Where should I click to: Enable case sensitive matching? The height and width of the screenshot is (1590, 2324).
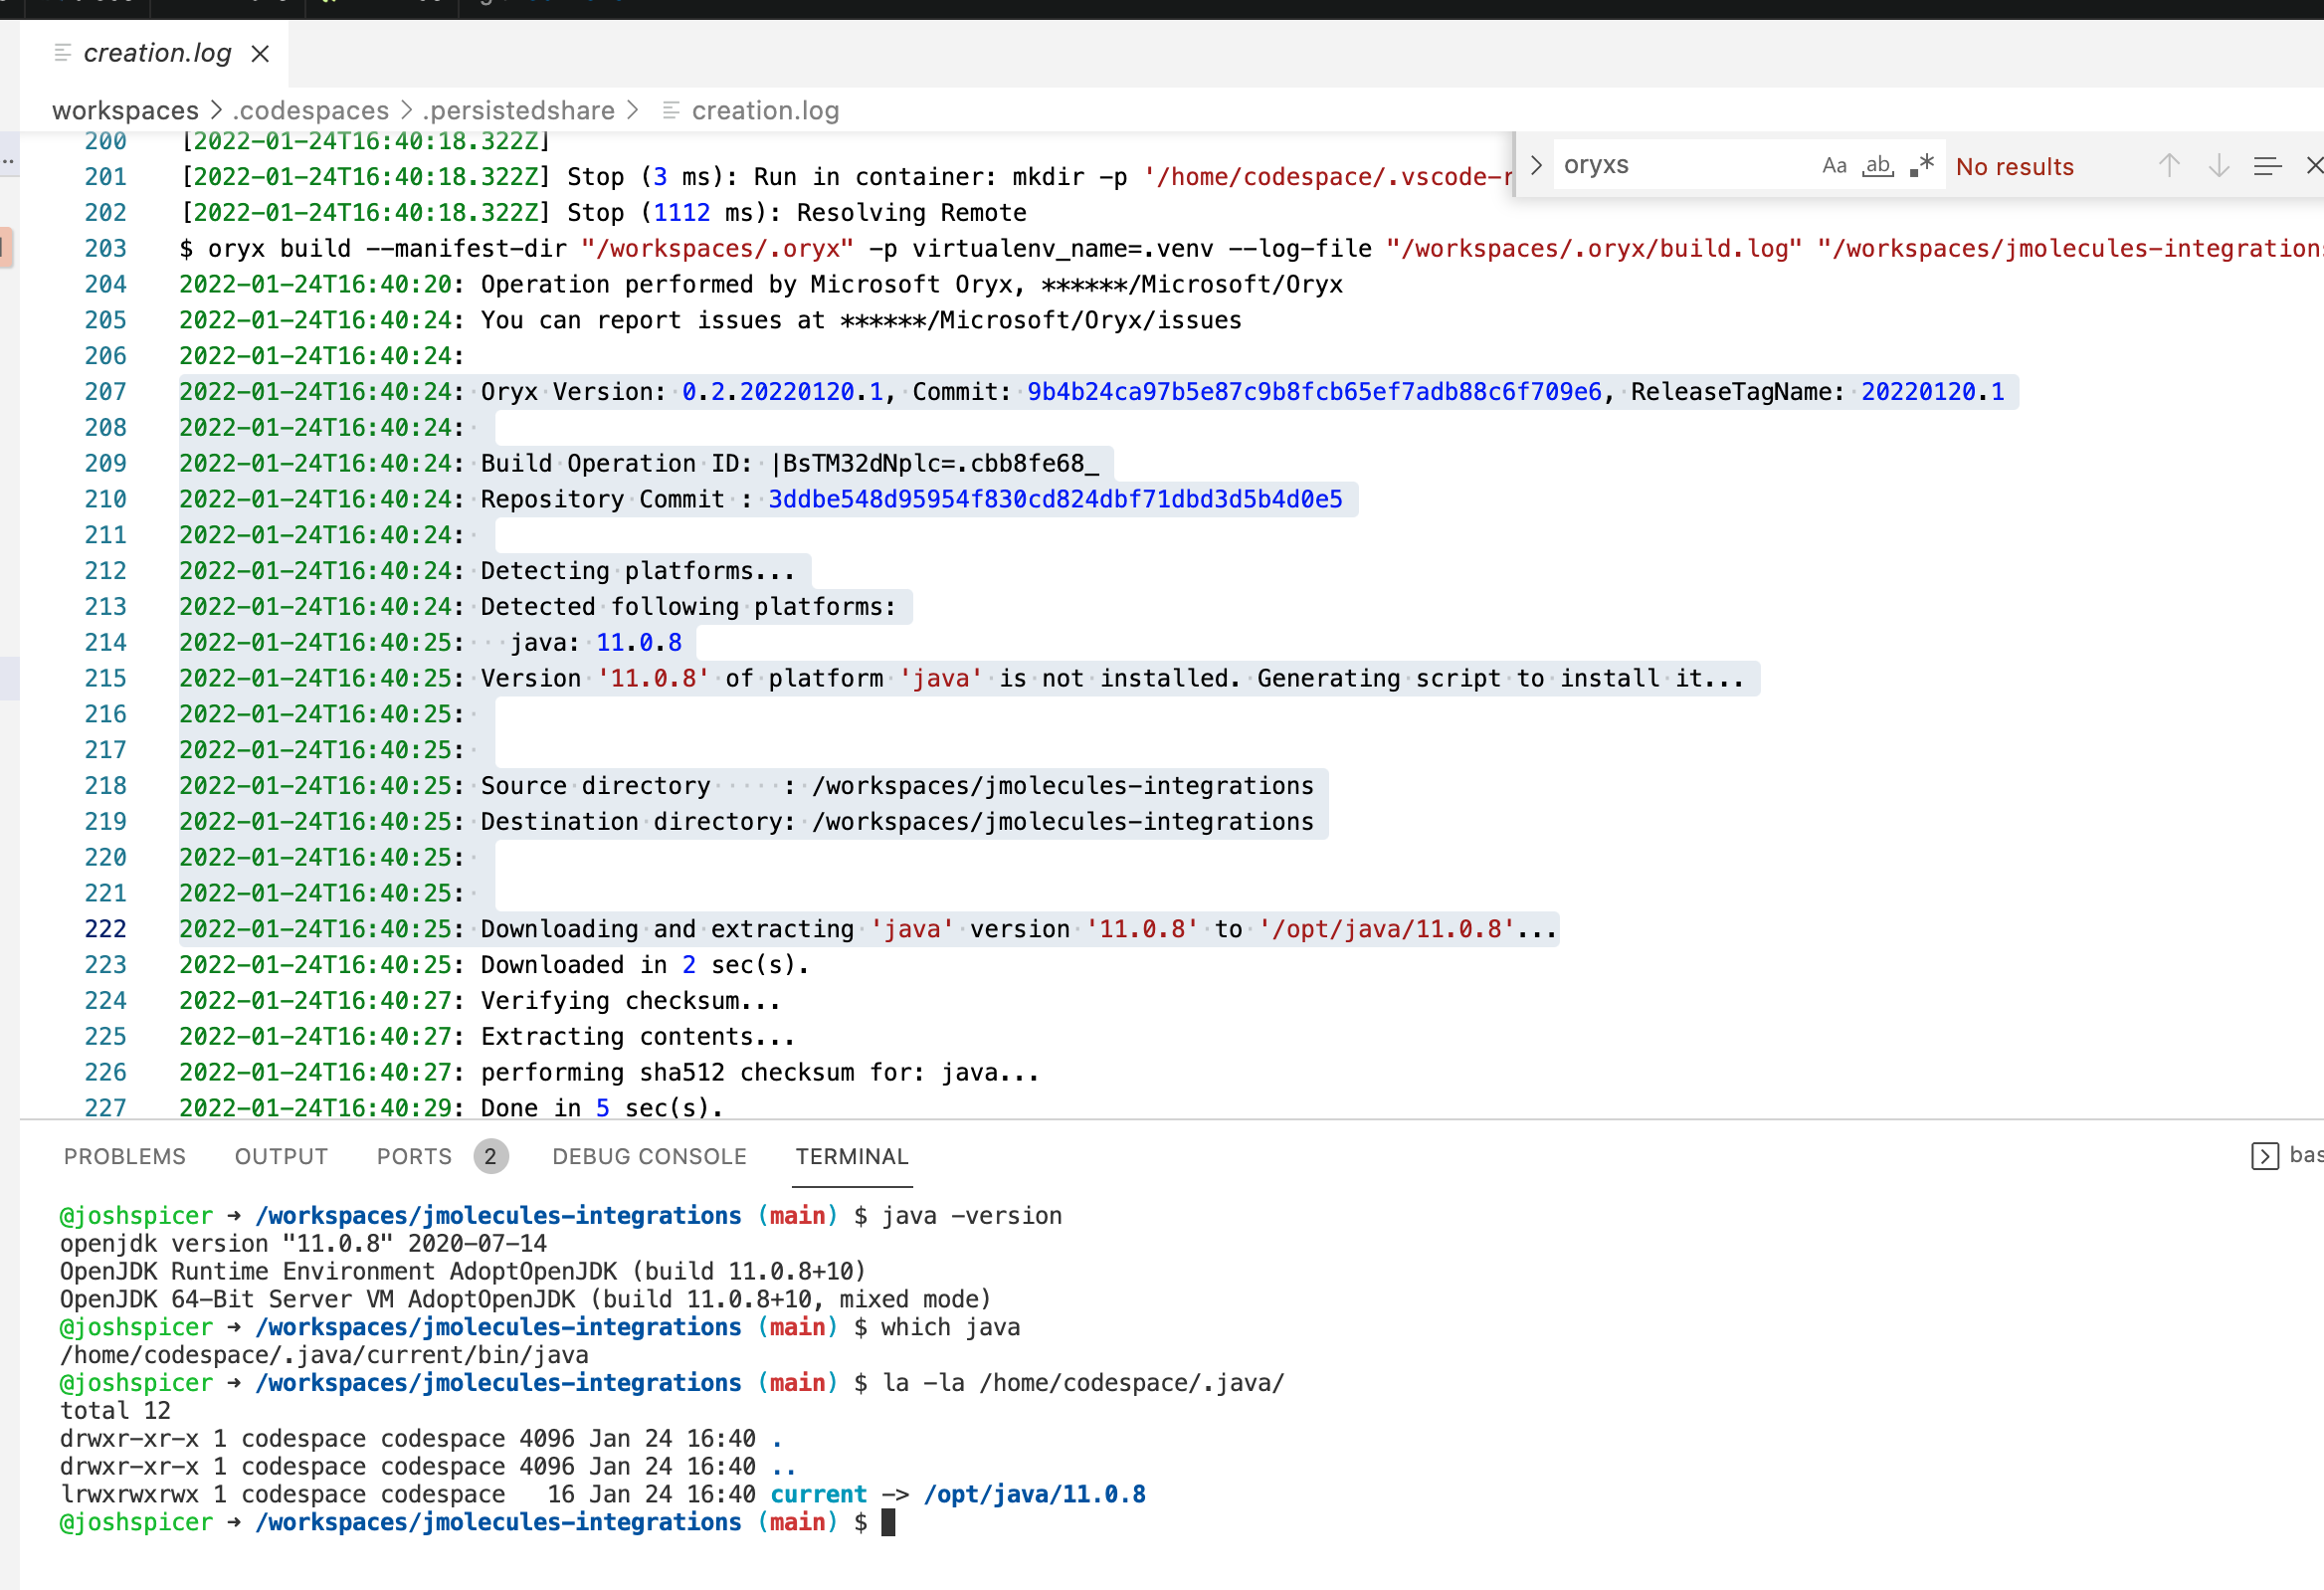1835,165
